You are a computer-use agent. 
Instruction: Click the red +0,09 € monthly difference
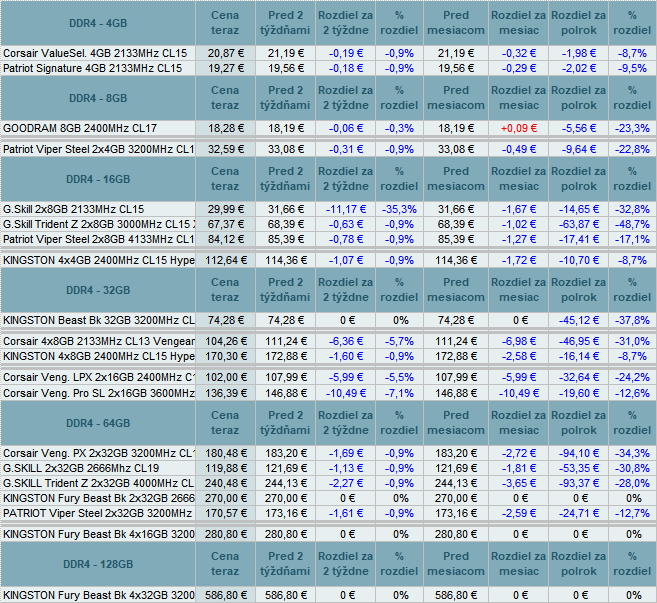click(519, 128)
